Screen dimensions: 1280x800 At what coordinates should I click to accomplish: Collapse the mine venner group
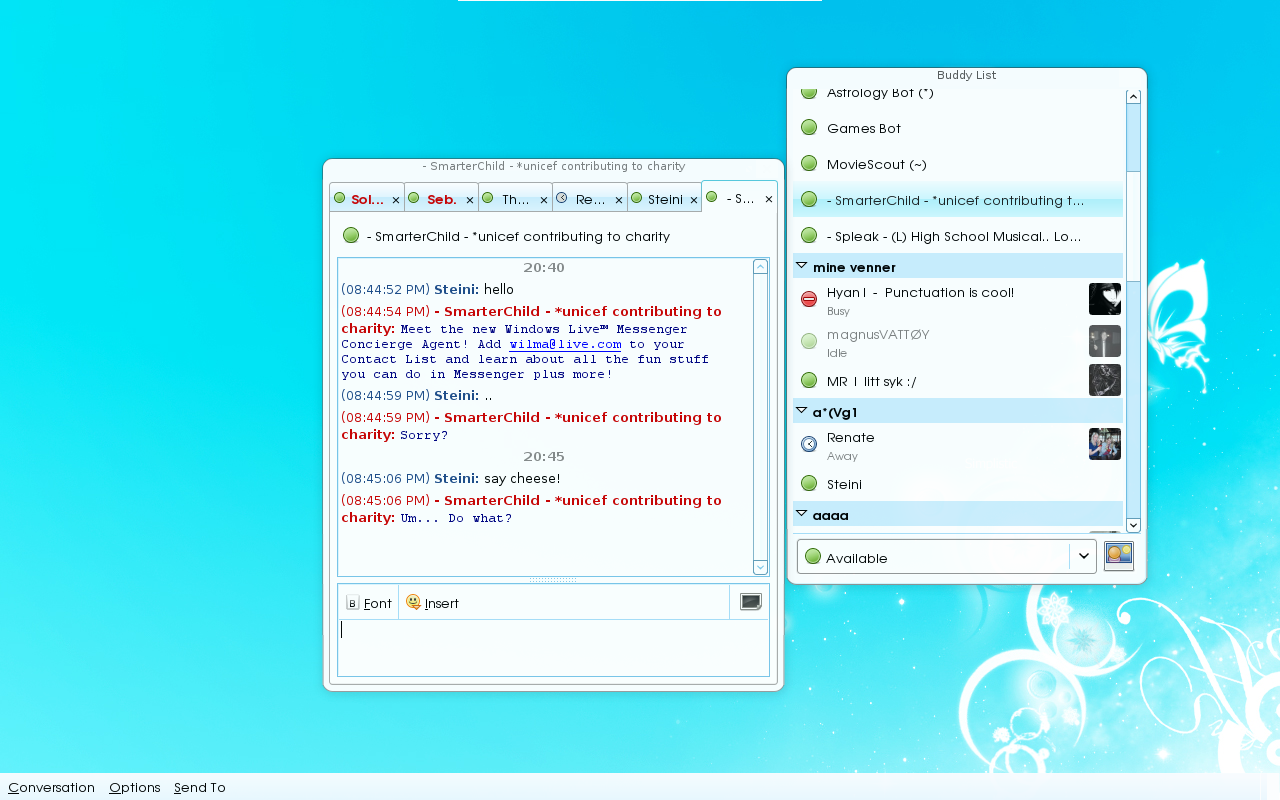click(x=801, y=266)
